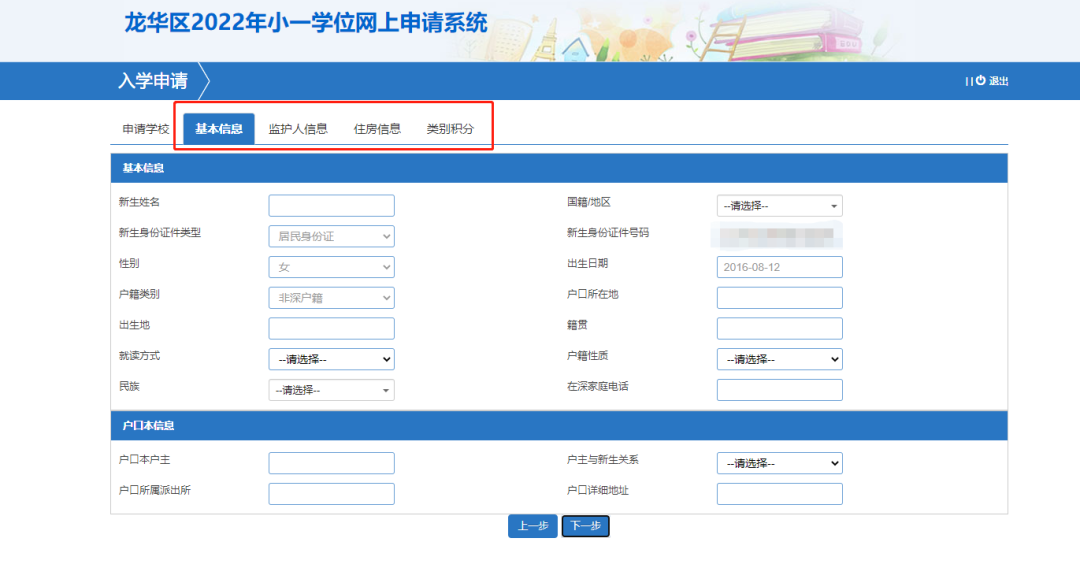
Task: Expand the 性别 selection dropdown
Action: [x=331, y=267]
